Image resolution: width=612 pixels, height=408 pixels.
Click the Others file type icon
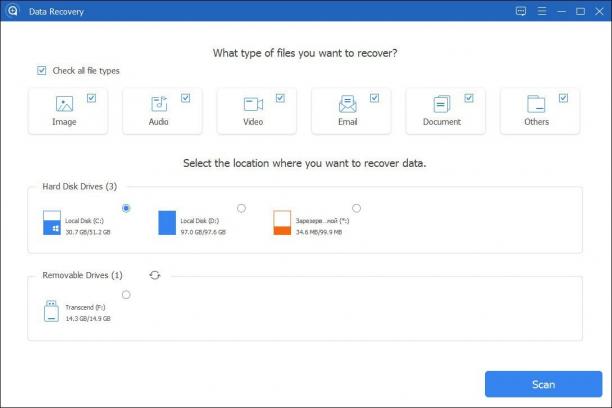[x=536, y=104]
